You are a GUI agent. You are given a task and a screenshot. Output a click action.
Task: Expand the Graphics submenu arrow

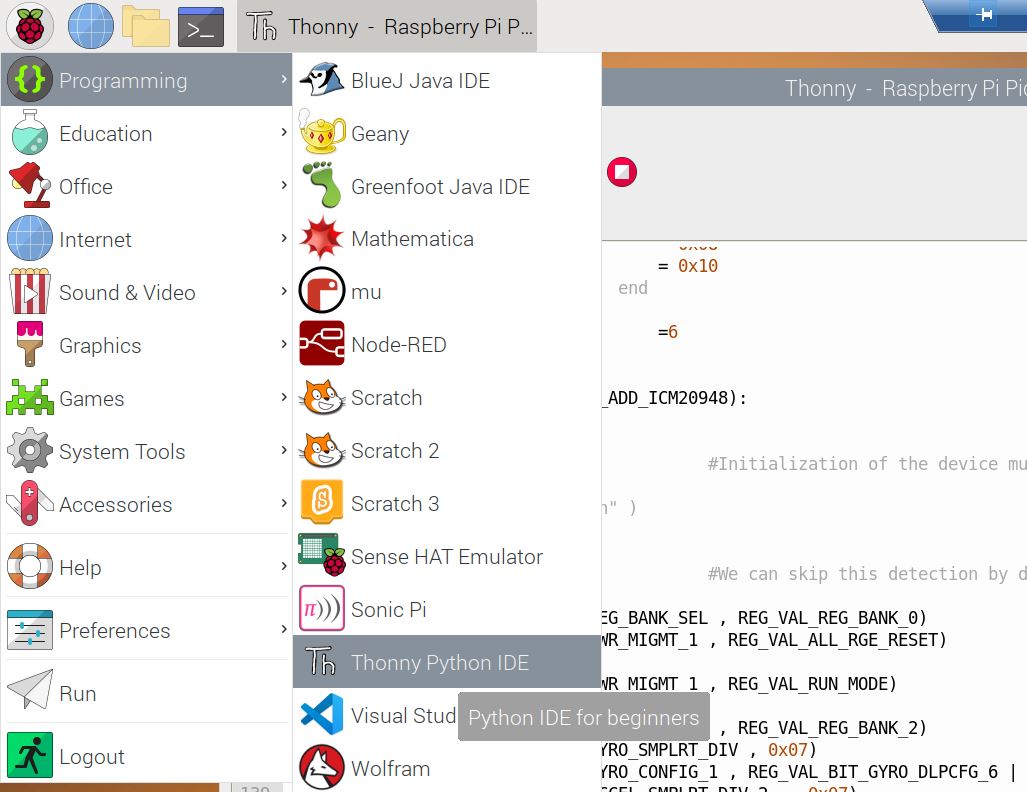point(284,344)
